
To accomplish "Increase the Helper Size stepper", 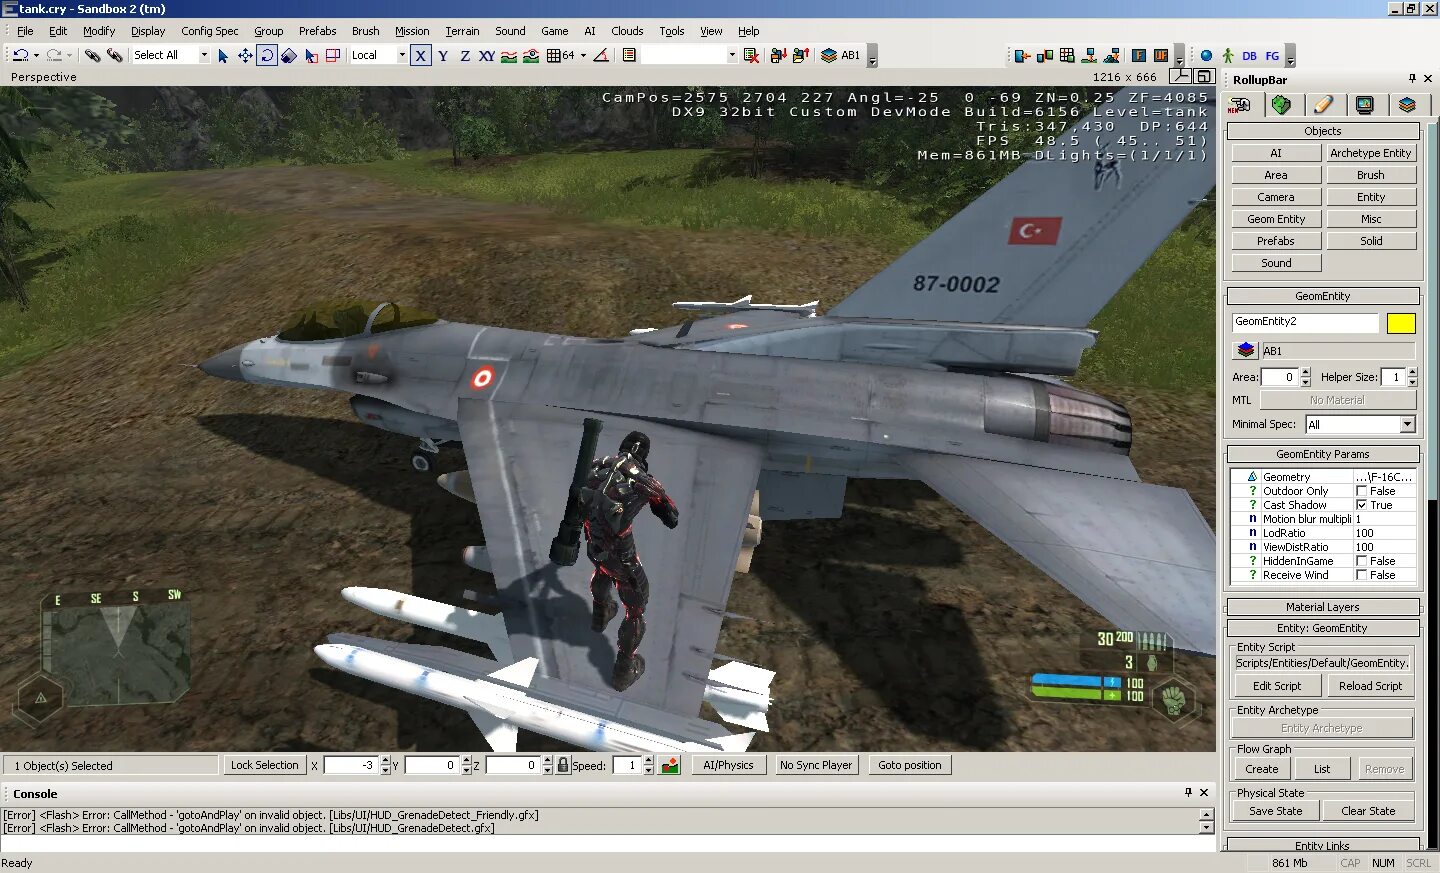I will [1412, 372].
